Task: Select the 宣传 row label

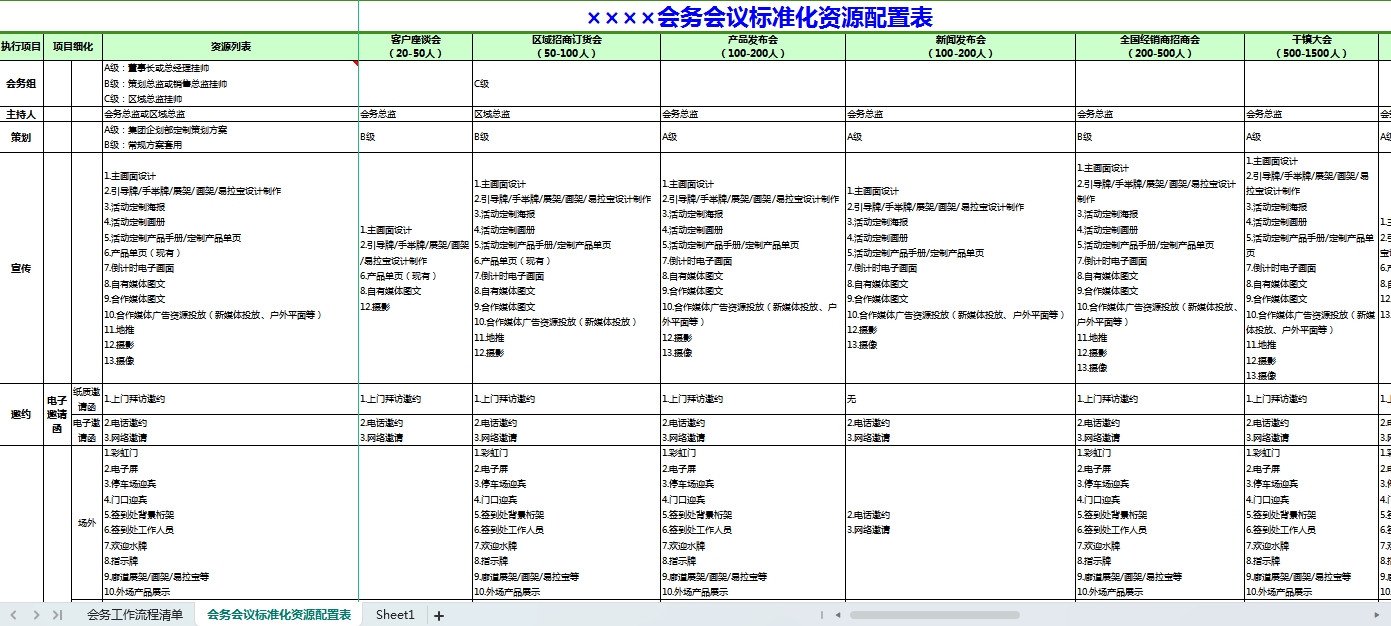Action: pos(21,268)
